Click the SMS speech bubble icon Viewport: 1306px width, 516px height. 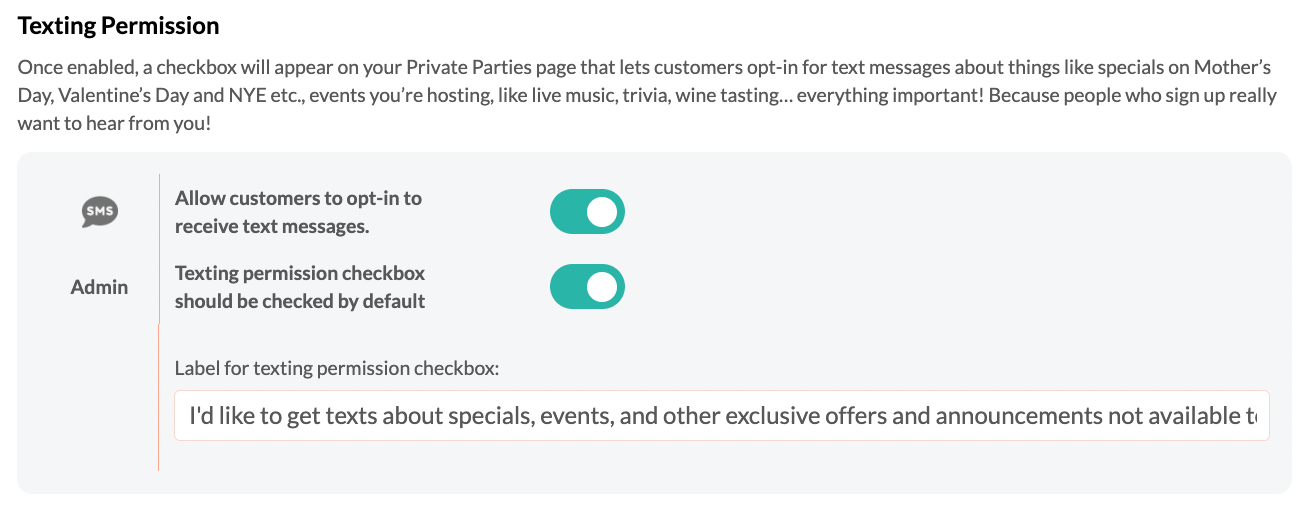99,212
